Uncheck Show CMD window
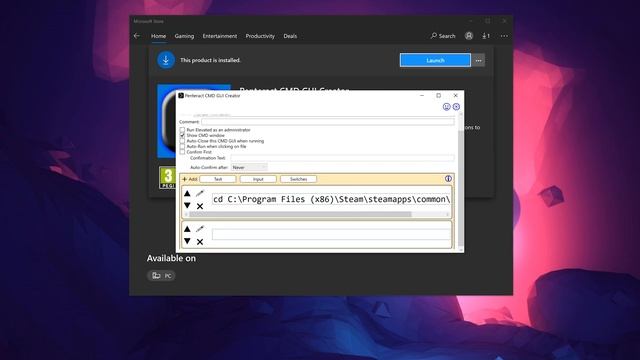 click(182, 135)
